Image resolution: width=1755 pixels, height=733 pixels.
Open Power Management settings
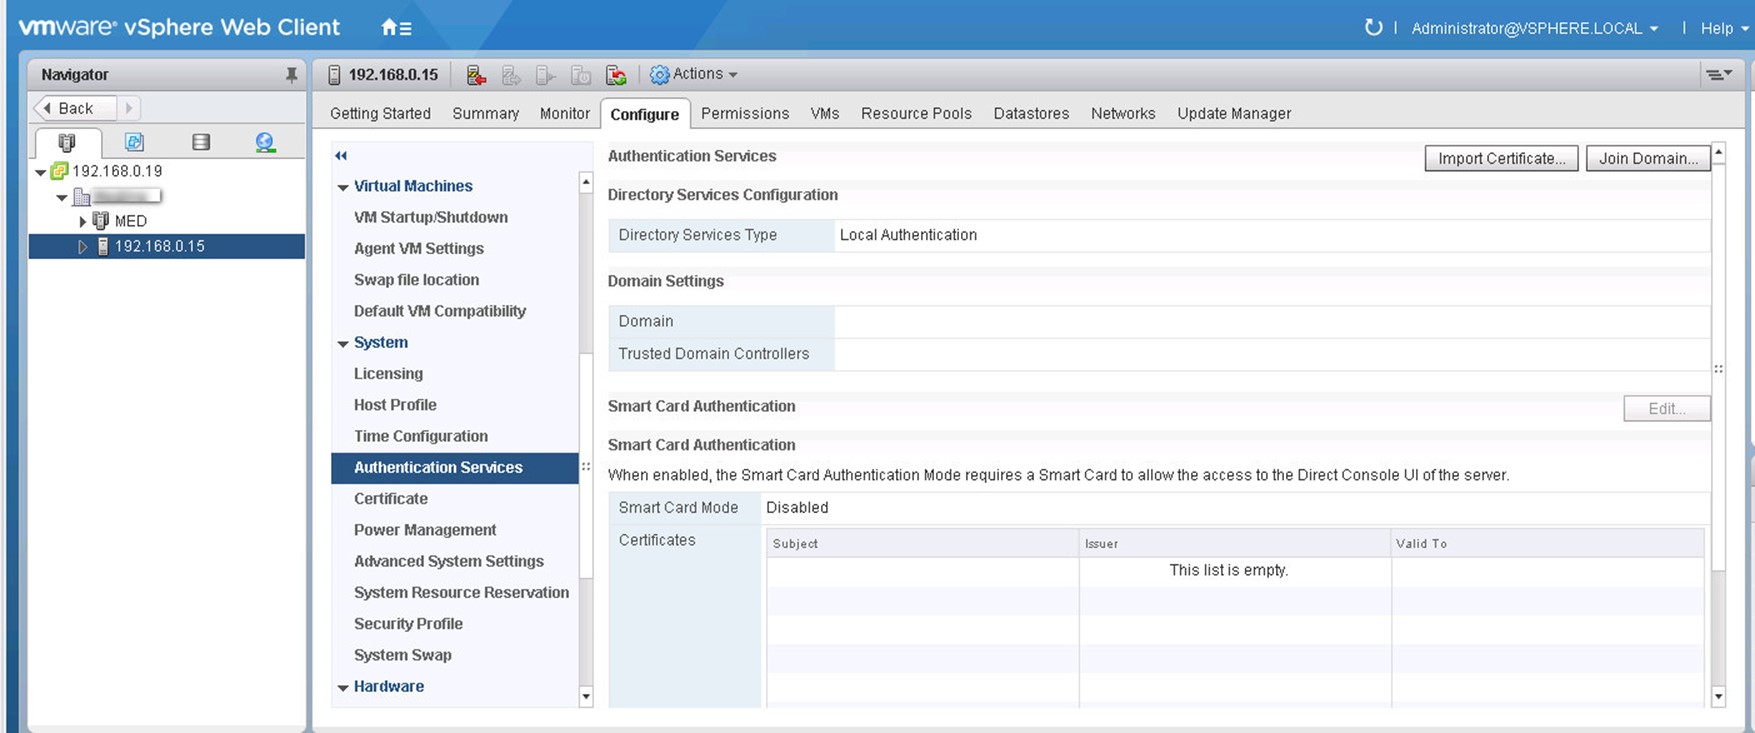(x=425, y=529)
